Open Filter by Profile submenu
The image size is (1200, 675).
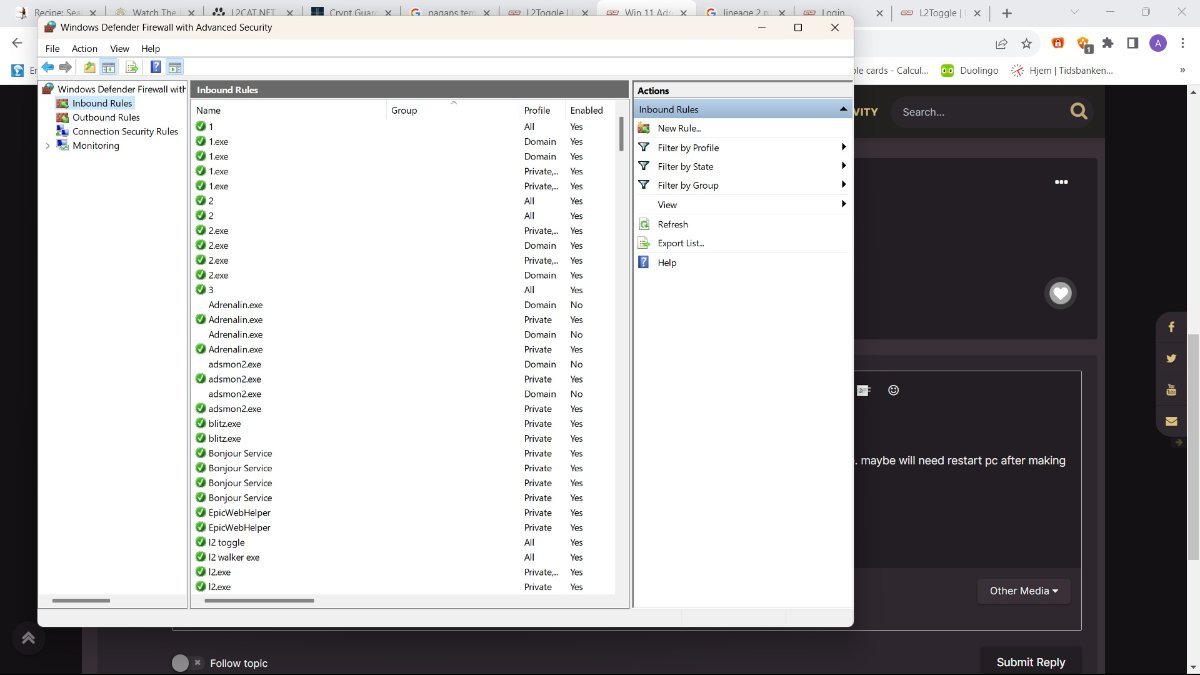point(688,147)
